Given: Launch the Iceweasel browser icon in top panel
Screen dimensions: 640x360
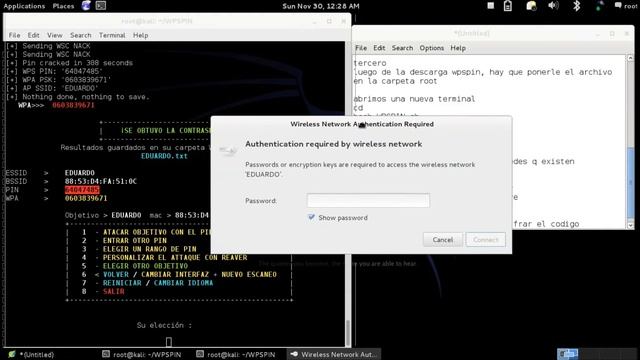Looking at the screenshot, I should (86, 6).
